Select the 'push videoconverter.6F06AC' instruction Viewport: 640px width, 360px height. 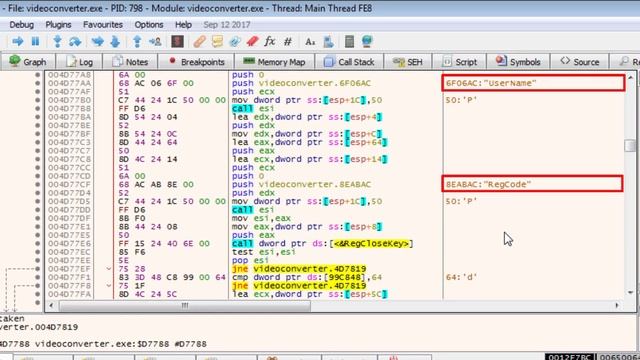coord(301,83)
